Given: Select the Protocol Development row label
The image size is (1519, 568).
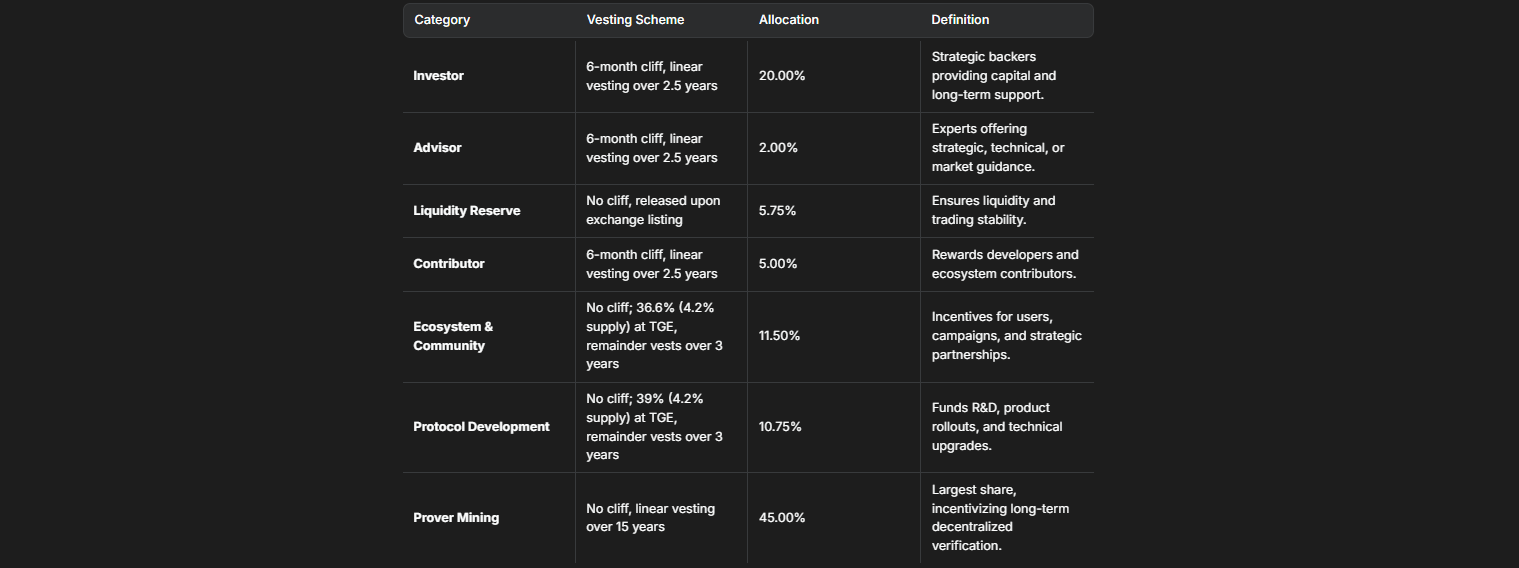Looking at the screenshot, I should [x=481, y=427].
